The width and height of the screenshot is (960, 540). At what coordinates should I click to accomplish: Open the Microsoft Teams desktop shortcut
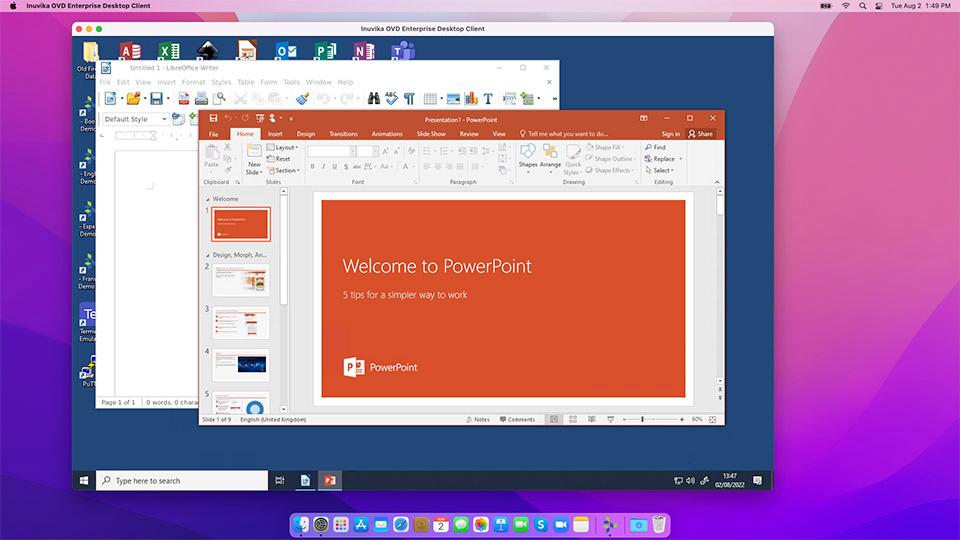click(403, 50)
